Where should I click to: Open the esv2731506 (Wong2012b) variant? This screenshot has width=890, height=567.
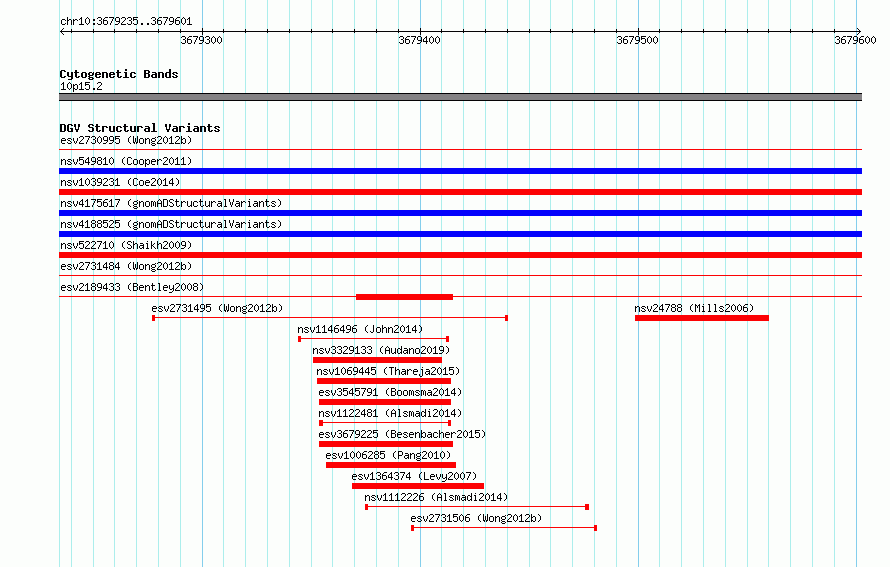476,518
